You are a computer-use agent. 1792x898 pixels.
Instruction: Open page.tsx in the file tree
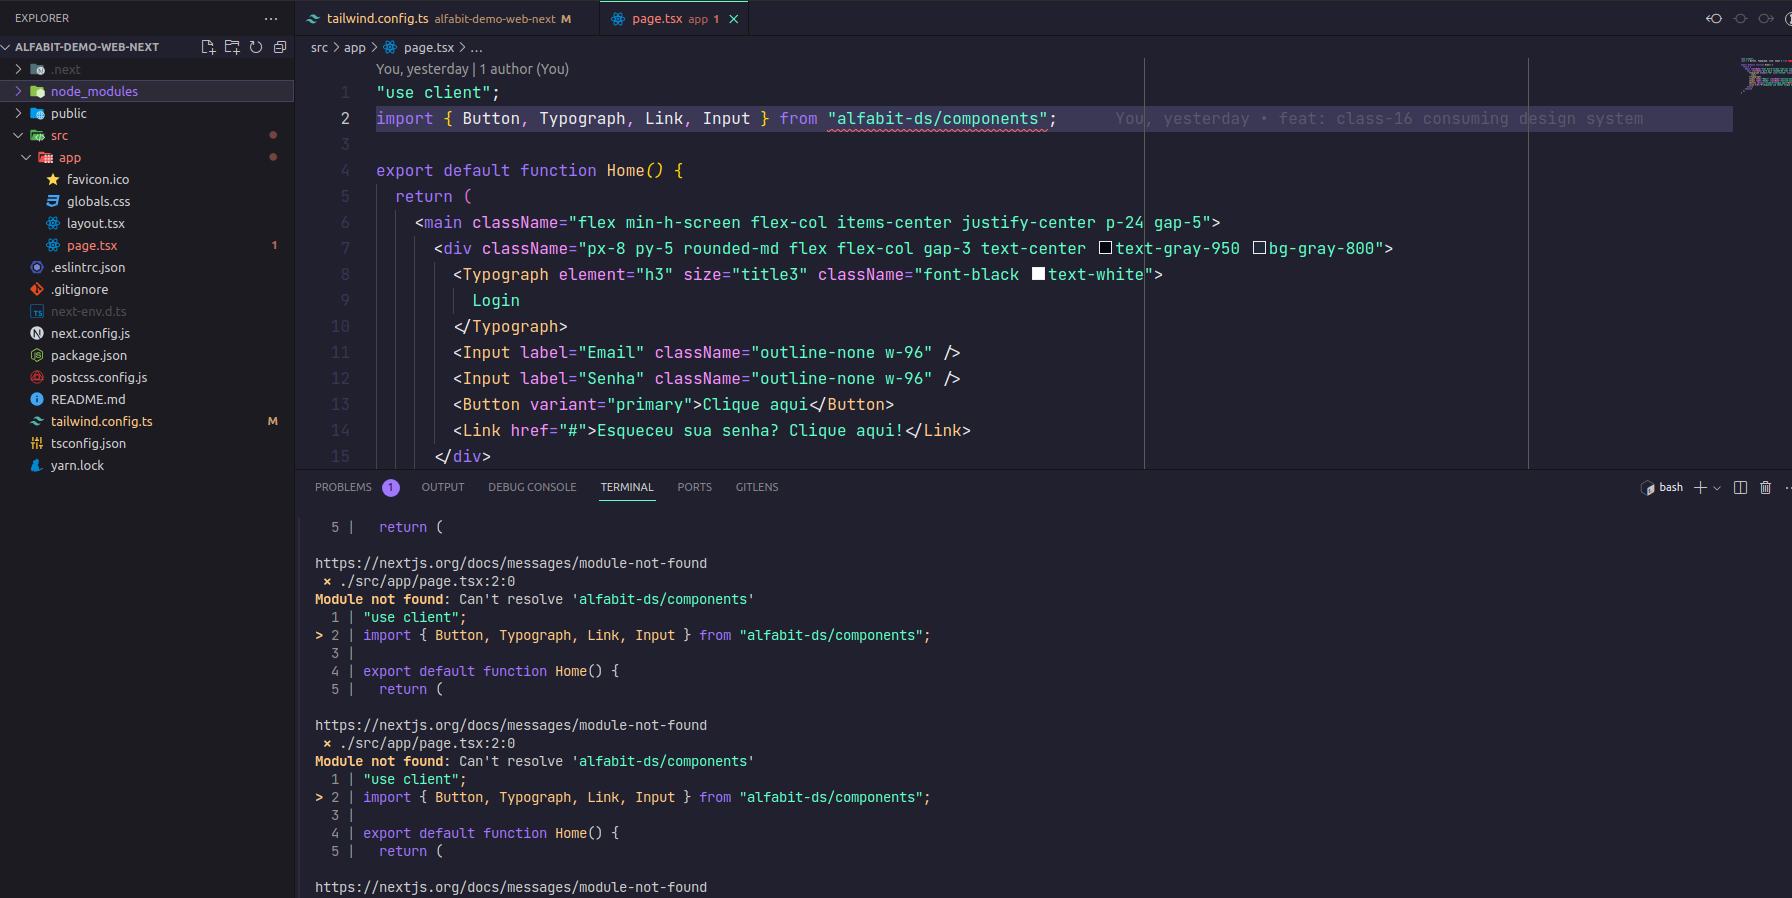click(147, 245)
